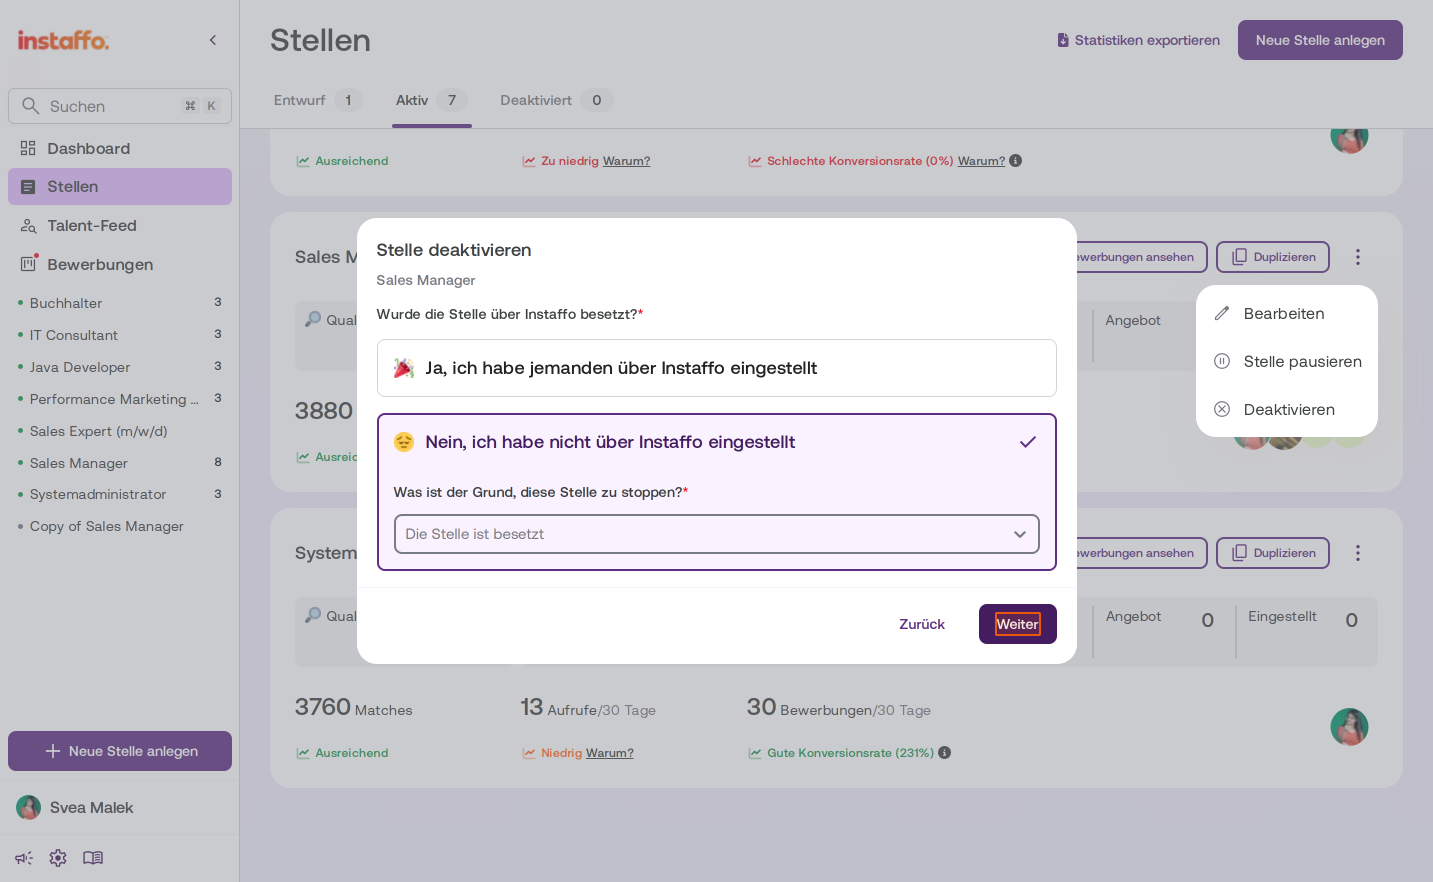1433x882 pixels.
Task: Click the Weiter button
Action: coord(1018,624)
